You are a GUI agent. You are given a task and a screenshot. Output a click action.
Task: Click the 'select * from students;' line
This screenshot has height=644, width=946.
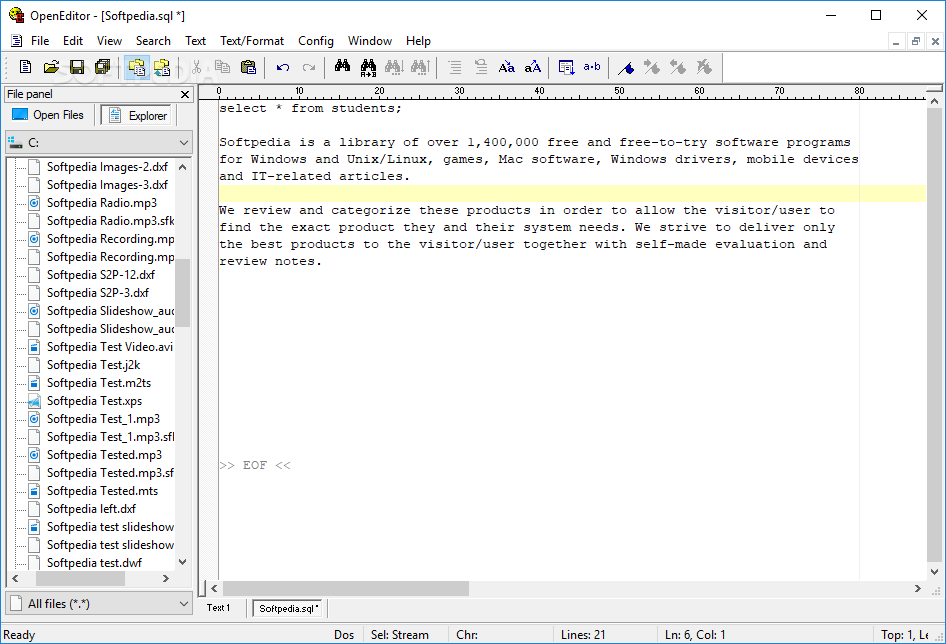tap(310, 109)
